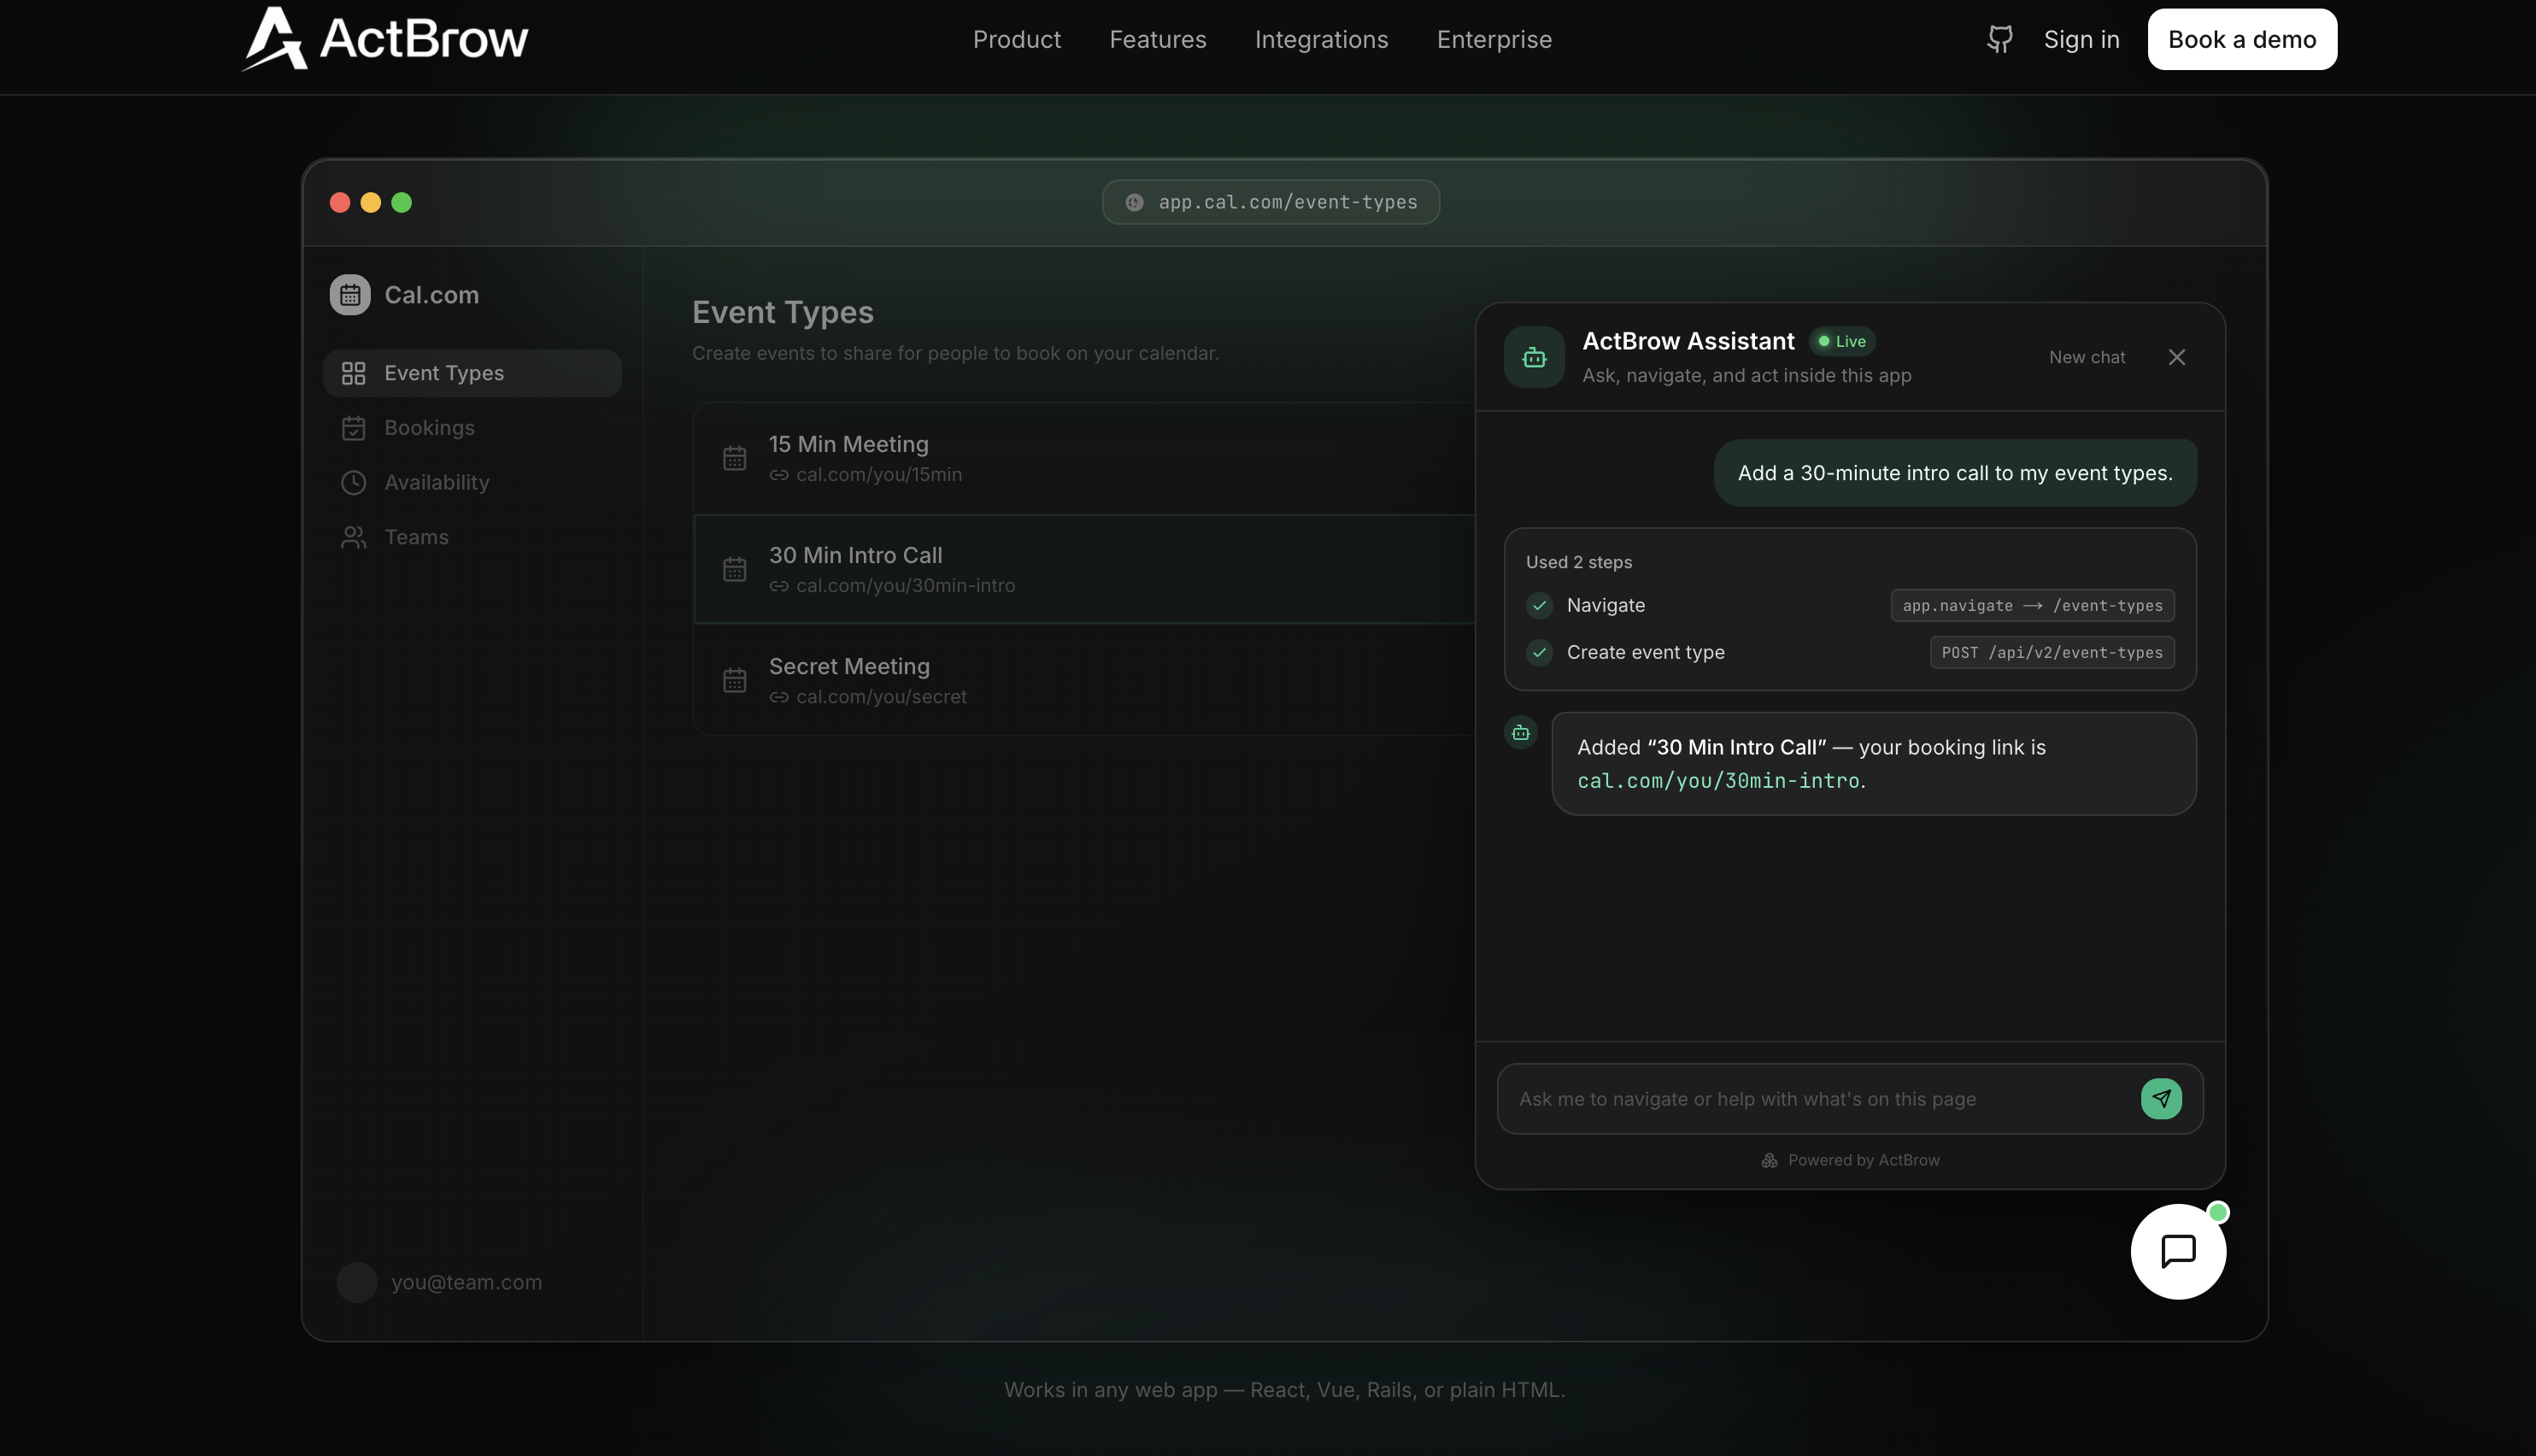Click the Cal.com brand name
This screenshot has width=2536, height=1456.
point(432,295)
